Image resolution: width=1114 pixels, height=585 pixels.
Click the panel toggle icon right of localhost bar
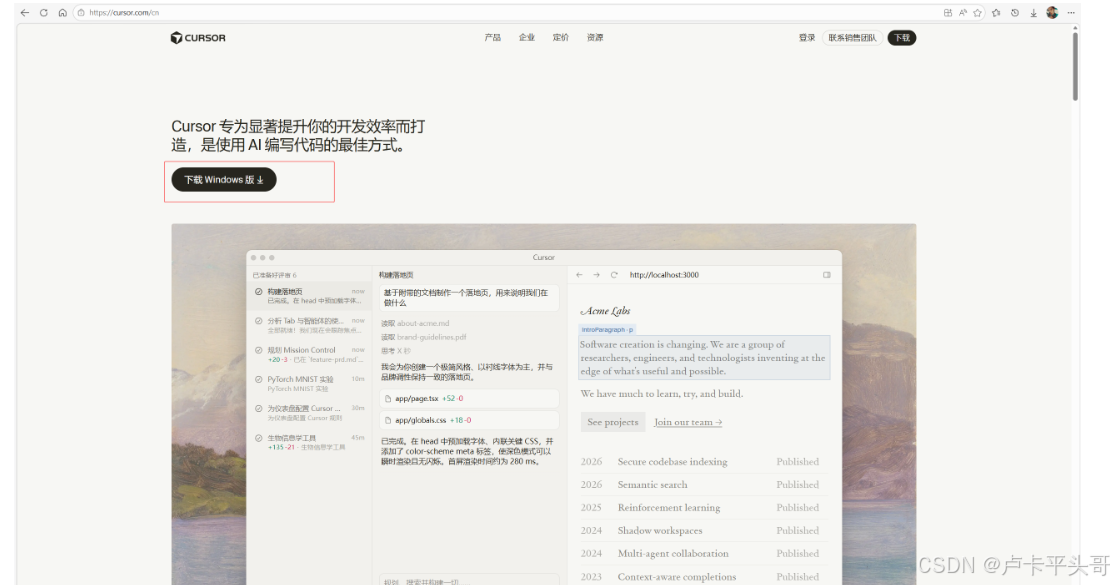pyautogui.click(x=827, y=275)
